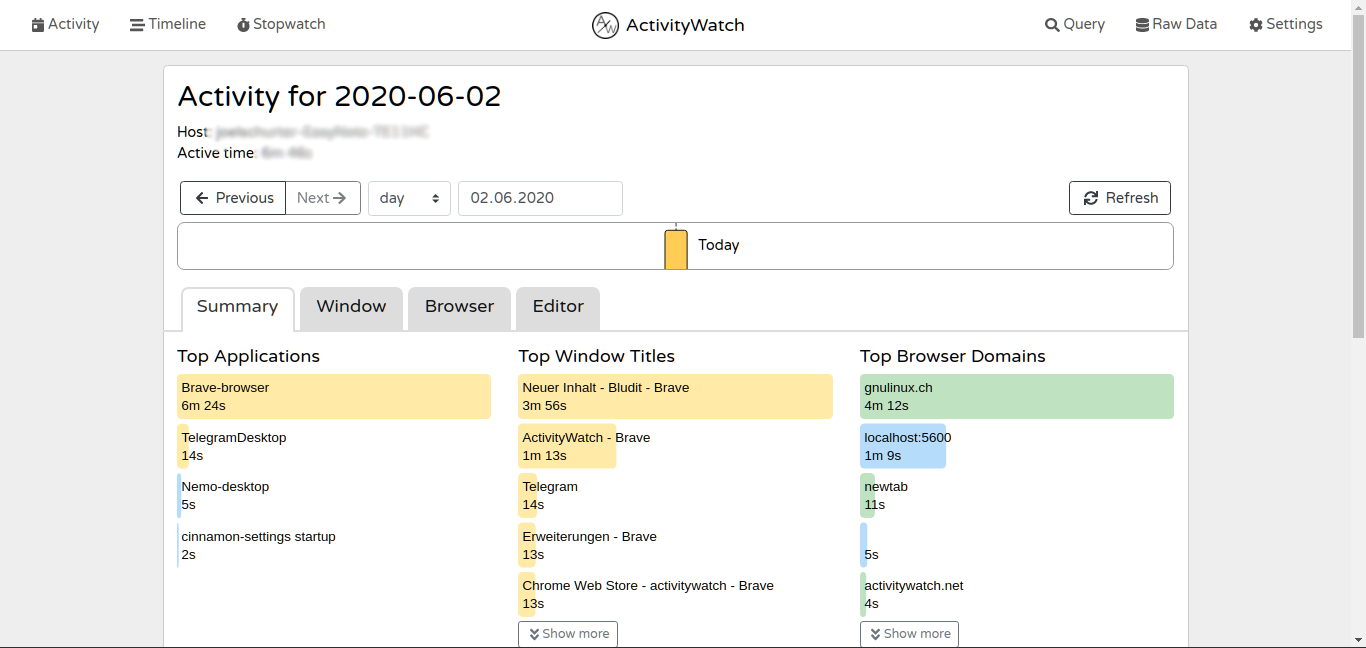Click the localhost:5600 domain entry
The height and width of the screenshot is (648, 1366).
pos(907,446)
